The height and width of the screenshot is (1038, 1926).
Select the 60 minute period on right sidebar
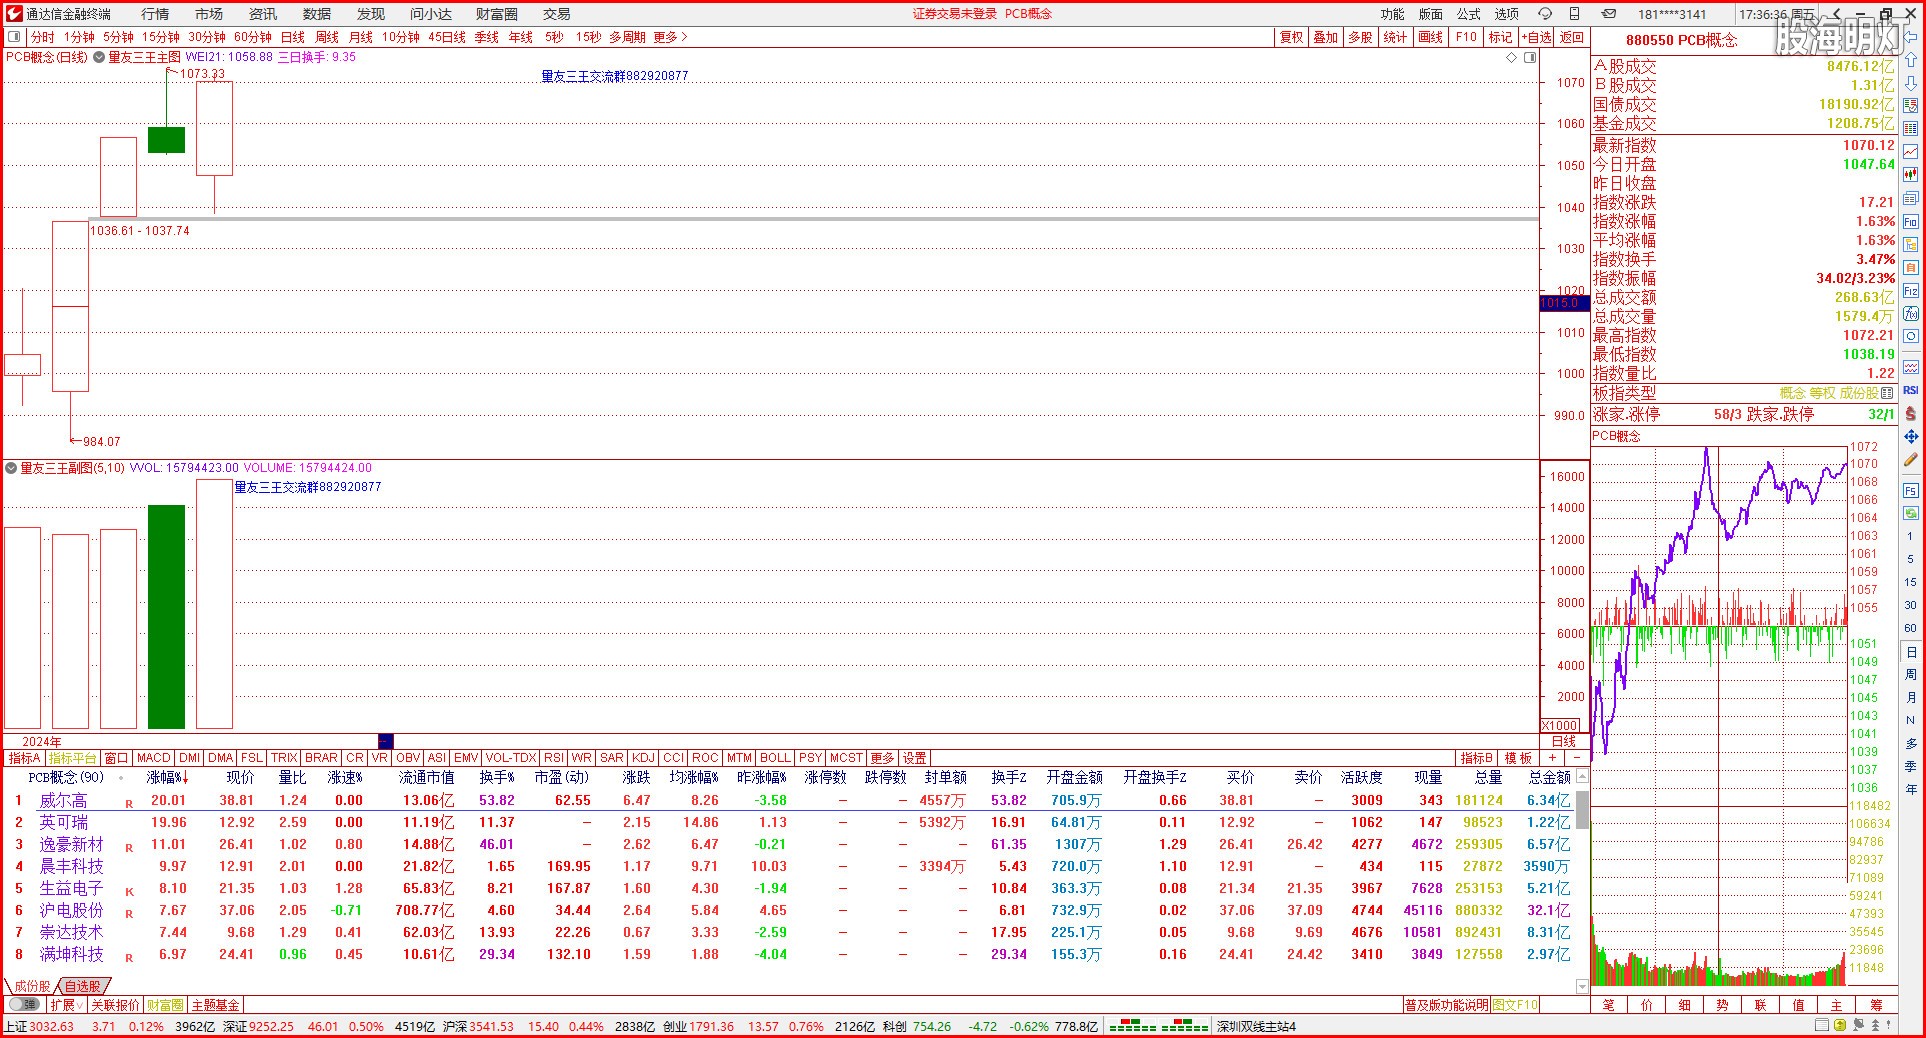pos(1911,628)
